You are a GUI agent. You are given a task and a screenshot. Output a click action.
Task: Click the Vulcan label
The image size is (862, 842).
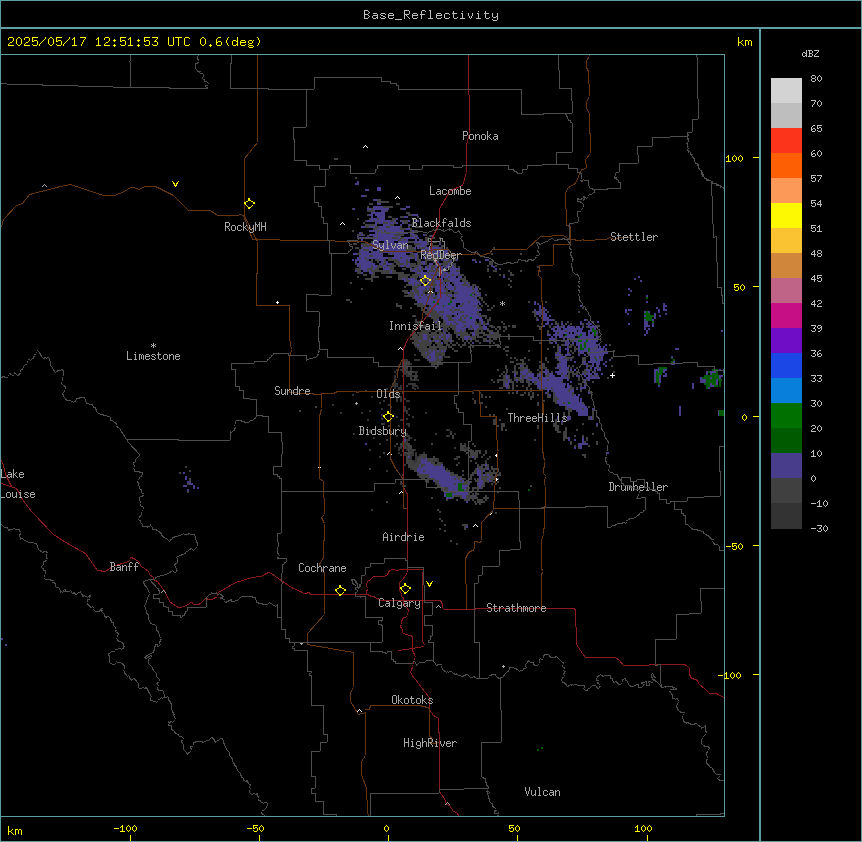pos(542,792)
